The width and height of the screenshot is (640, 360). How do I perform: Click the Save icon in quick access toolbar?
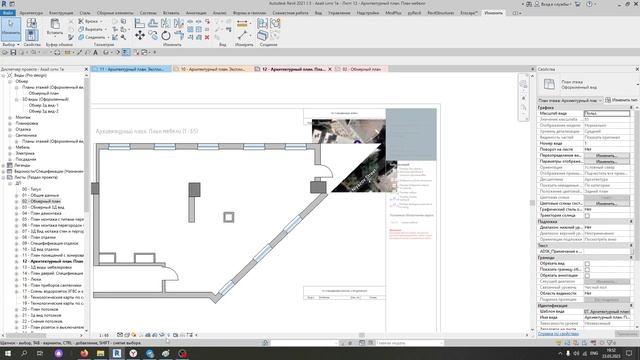pyautogui.click(x=13, y=52)
